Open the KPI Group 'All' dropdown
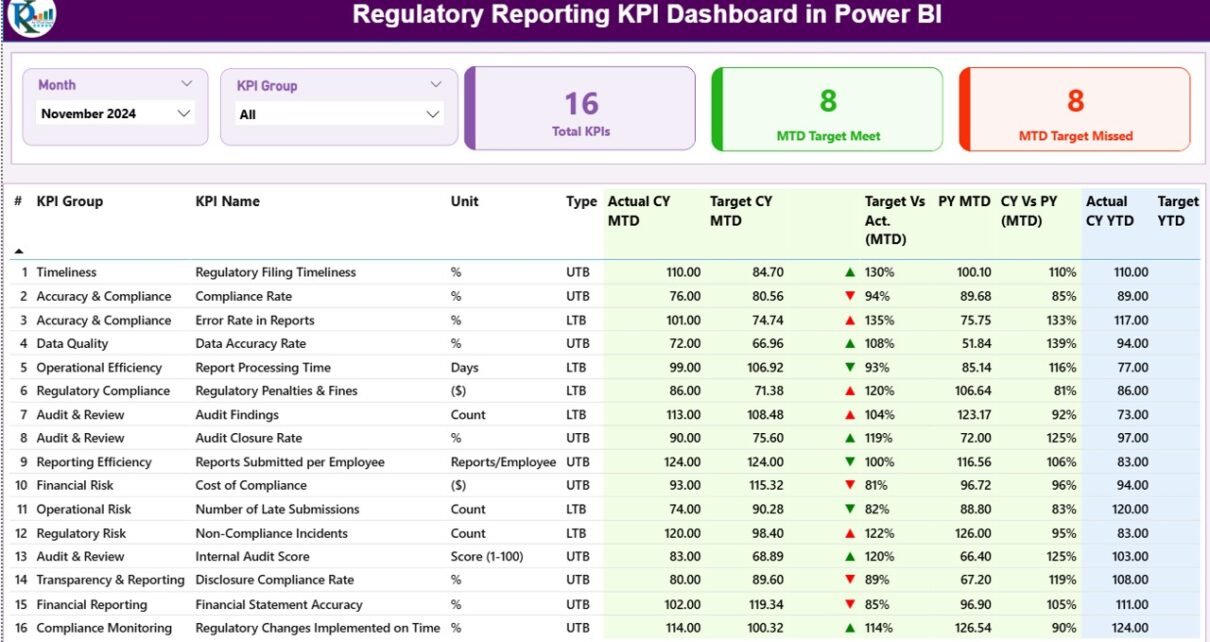This screenshot has width=1210, height=642. [x=432, y=114]
